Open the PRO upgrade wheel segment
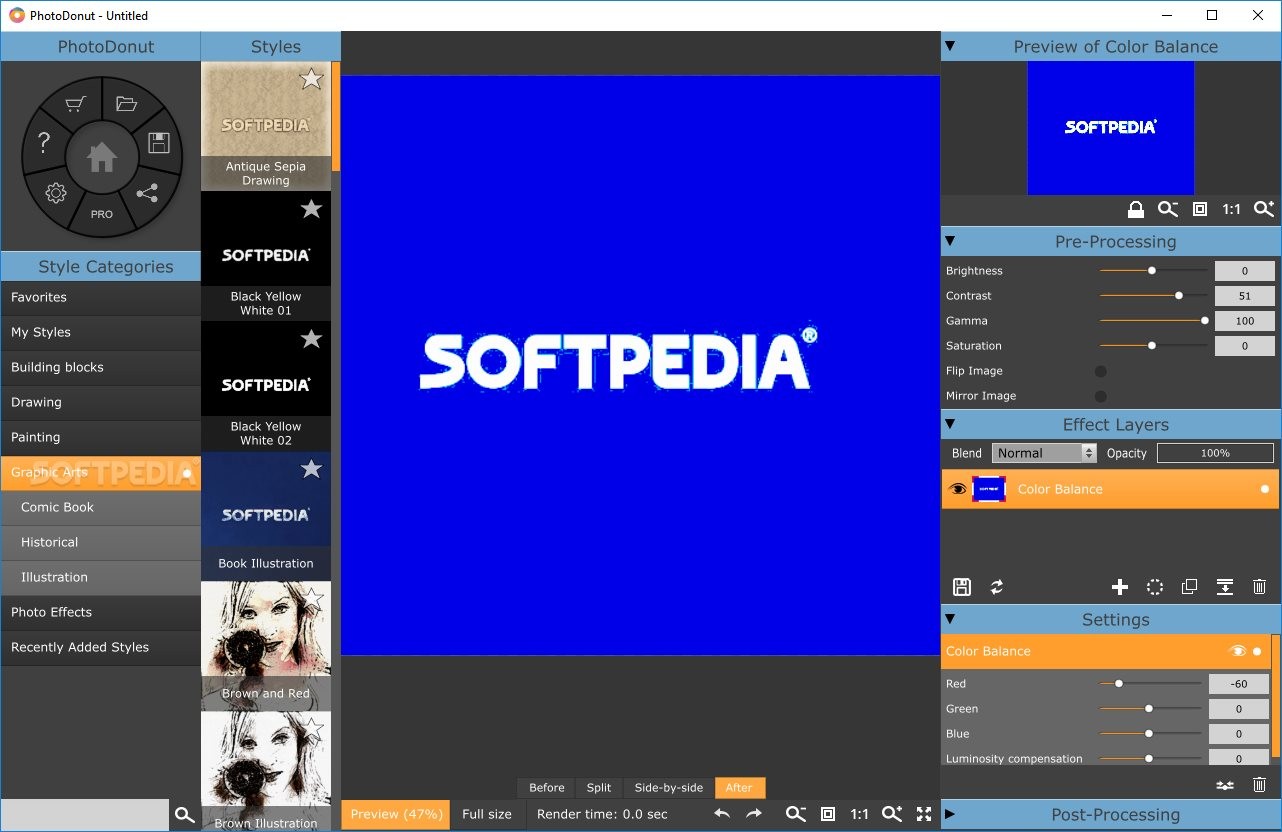This screenshot has height=832, width=1282. point(102,214)
